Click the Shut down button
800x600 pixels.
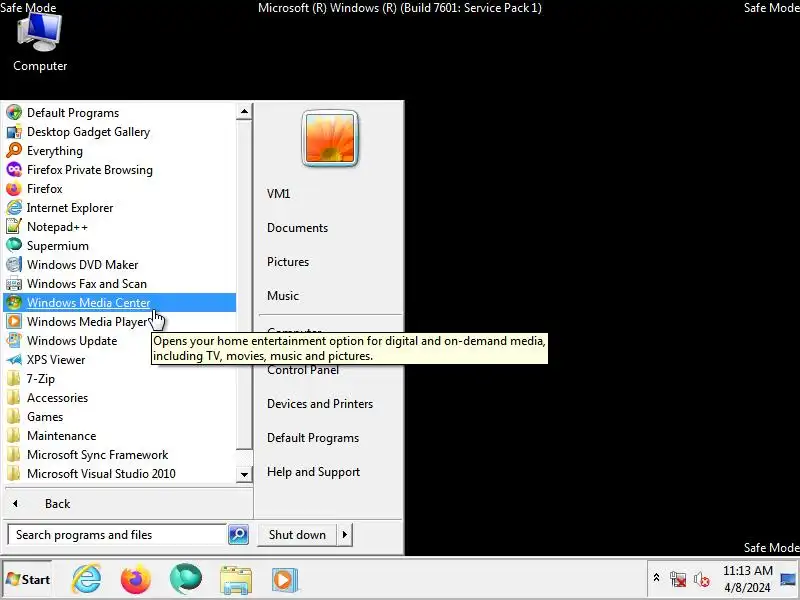pos(297,535)
